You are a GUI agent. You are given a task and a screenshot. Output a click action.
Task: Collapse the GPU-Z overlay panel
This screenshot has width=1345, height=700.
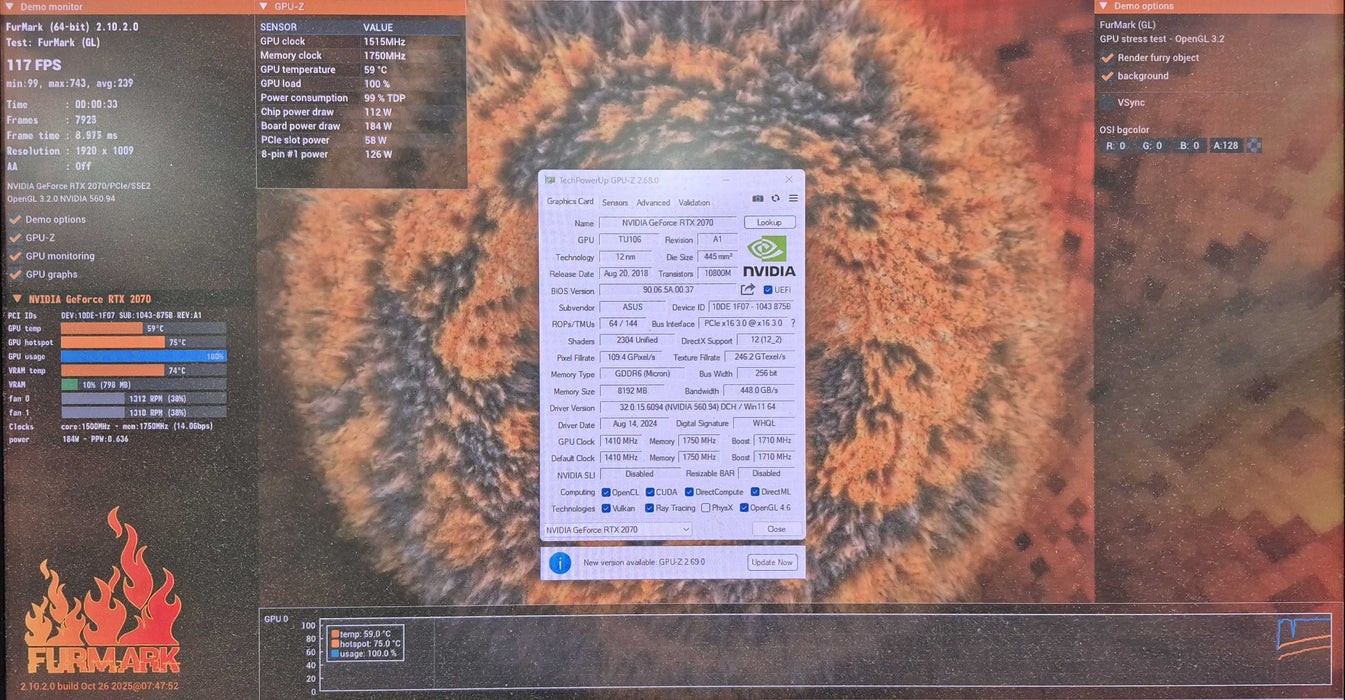(x=263, y=6)
